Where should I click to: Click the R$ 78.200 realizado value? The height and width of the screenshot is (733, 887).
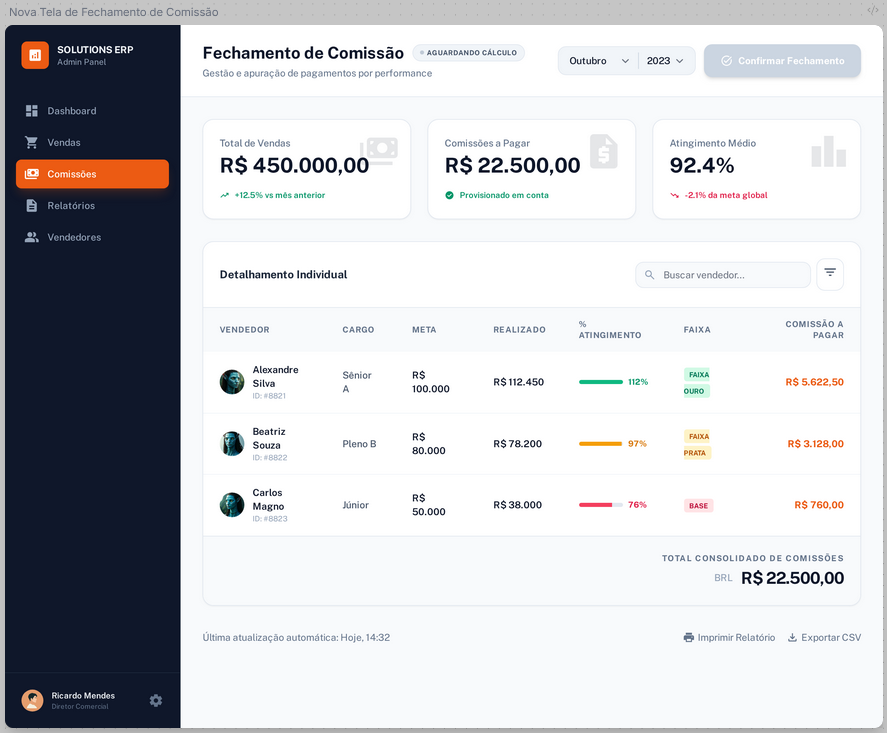(x=518, y=443)
